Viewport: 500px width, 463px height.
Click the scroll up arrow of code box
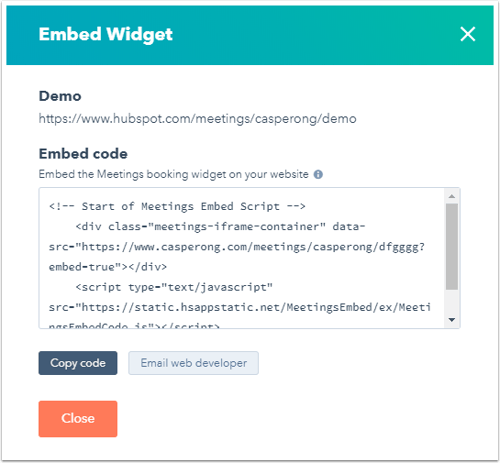tap(452, 196)
